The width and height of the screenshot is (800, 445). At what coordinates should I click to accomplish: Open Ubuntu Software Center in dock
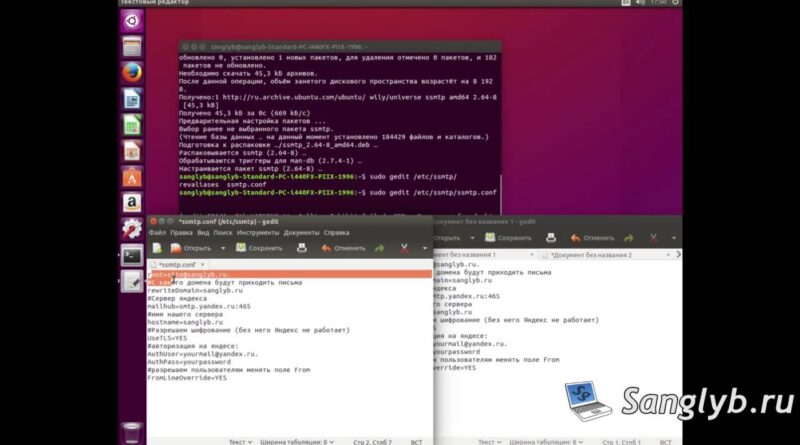(x=132, y=177)
